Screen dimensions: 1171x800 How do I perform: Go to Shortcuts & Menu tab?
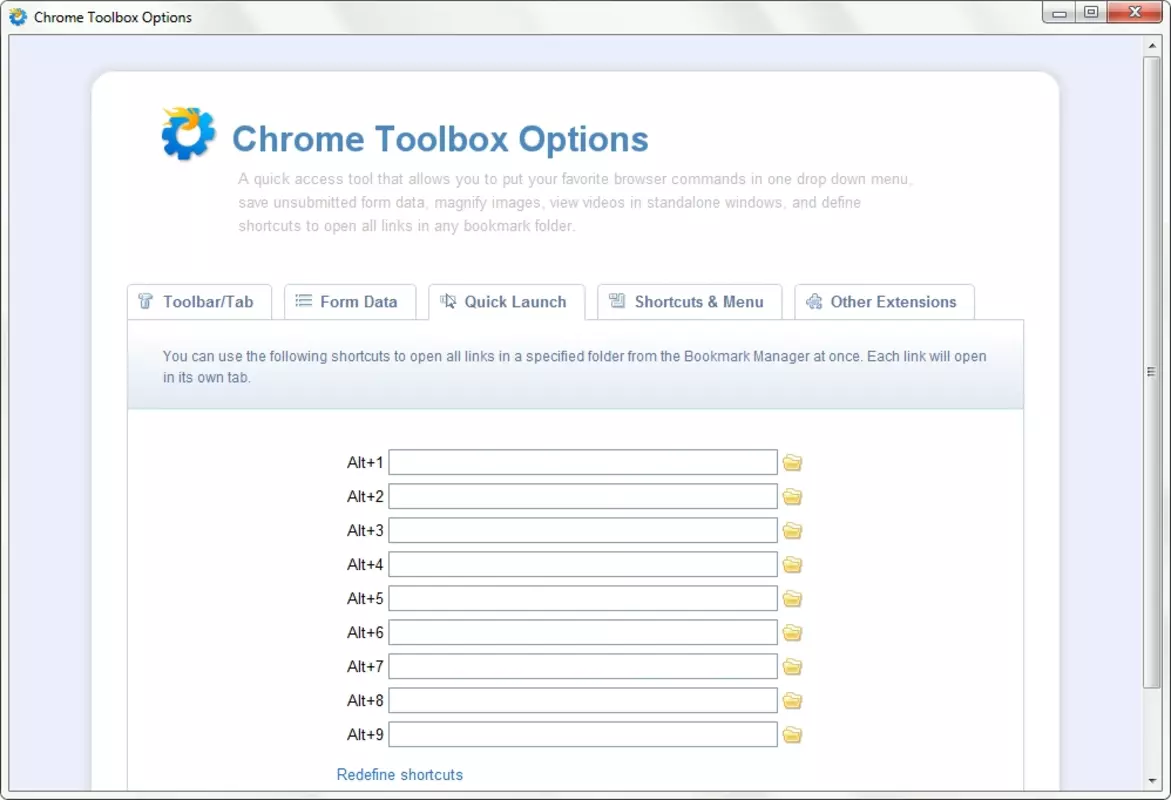pyautogui.click(x=689, y=302)
